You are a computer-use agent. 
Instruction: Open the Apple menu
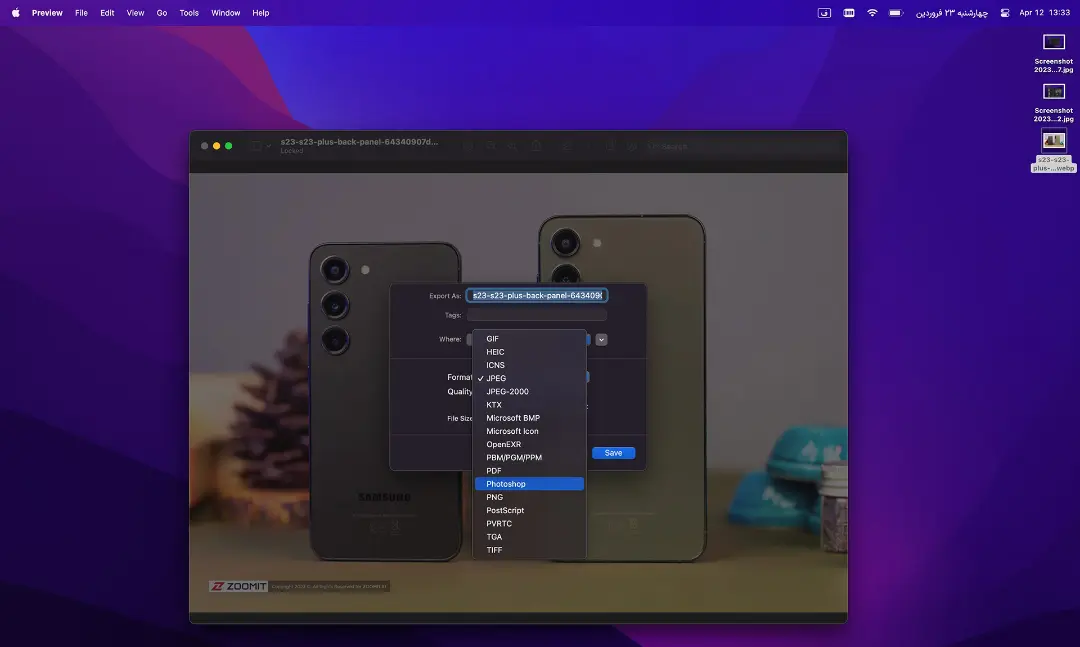[15, 12]
